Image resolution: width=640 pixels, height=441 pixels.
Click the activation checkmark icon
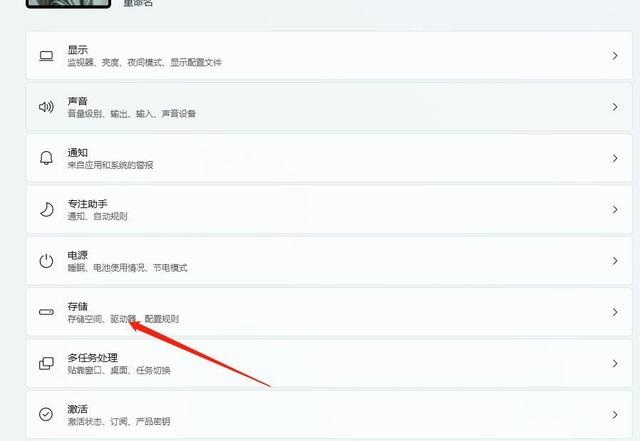[46, 414]
